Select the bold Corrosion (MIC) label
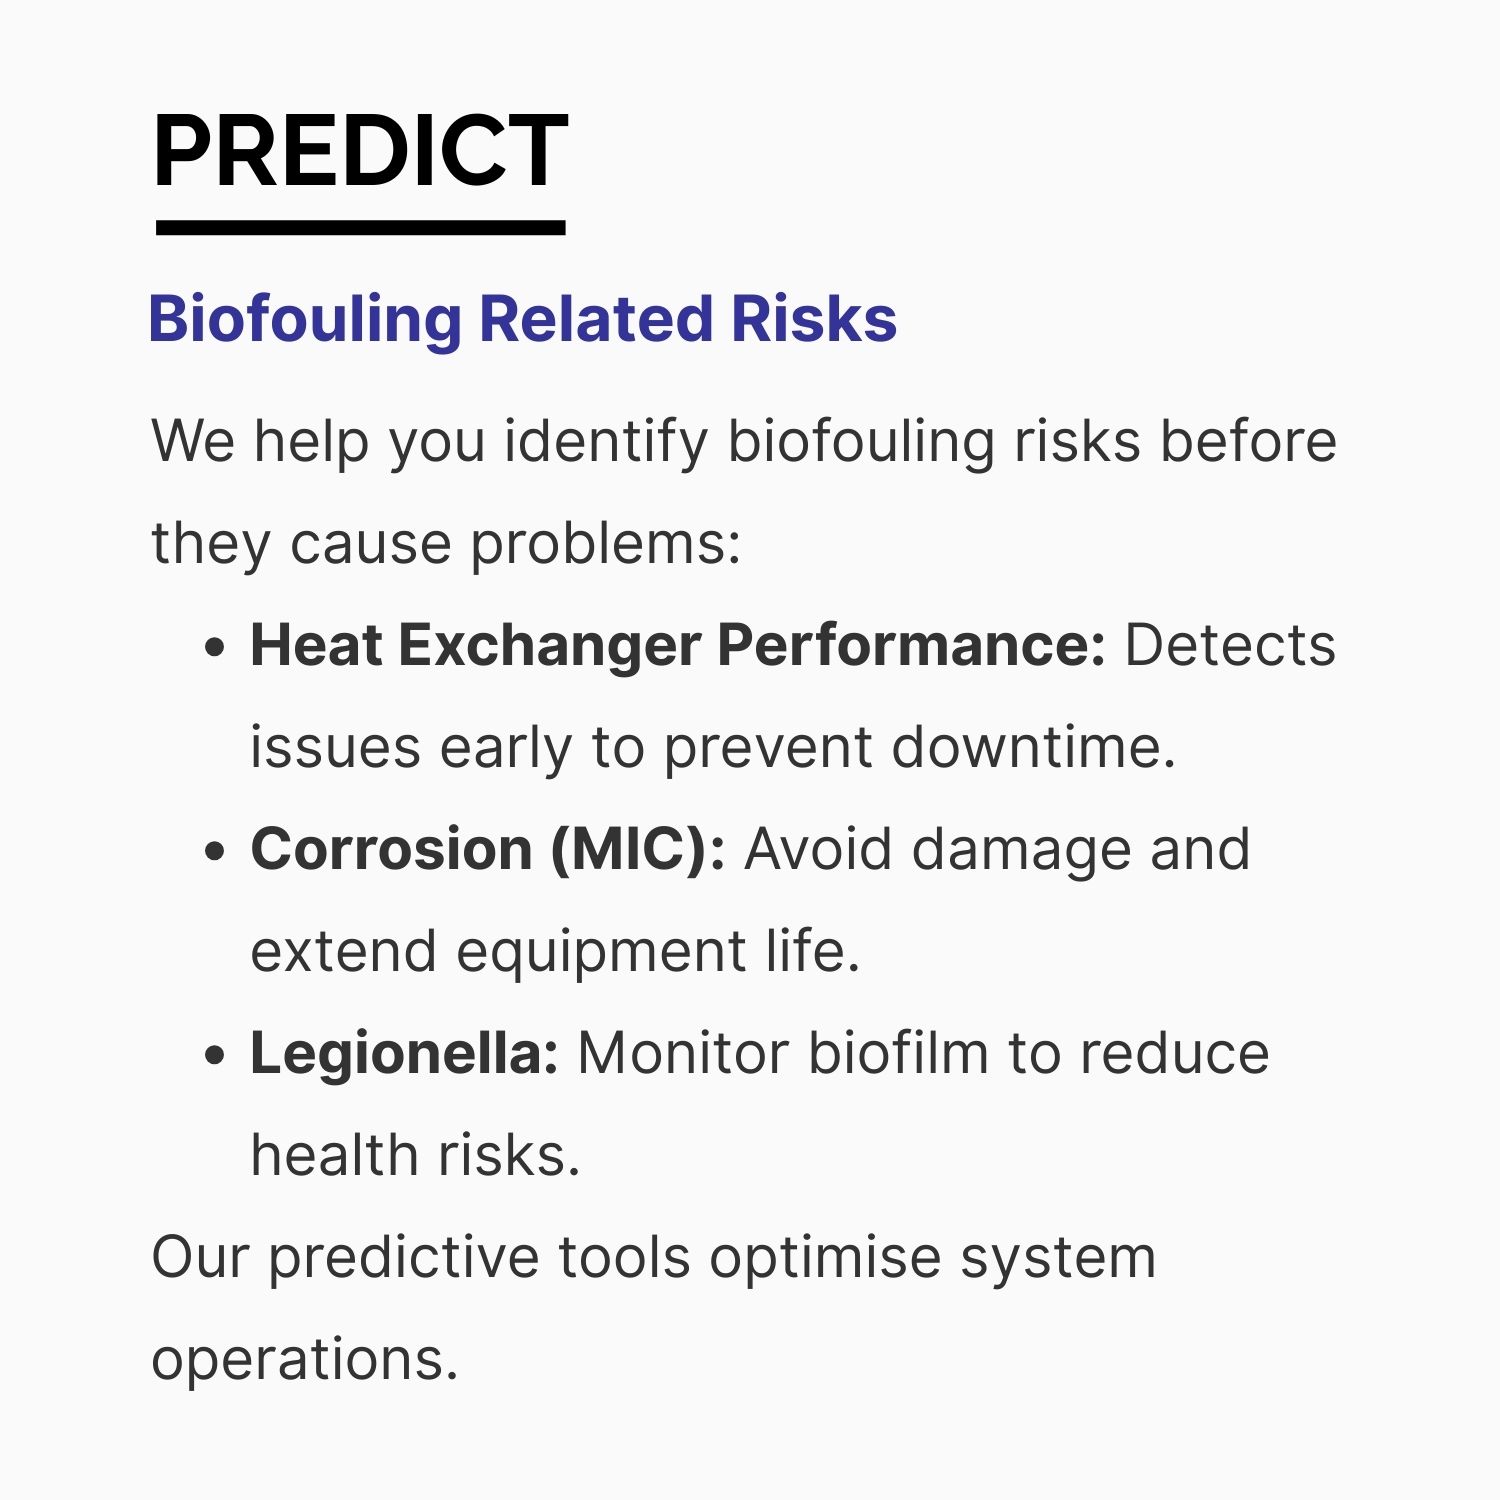 pos(487,850)
